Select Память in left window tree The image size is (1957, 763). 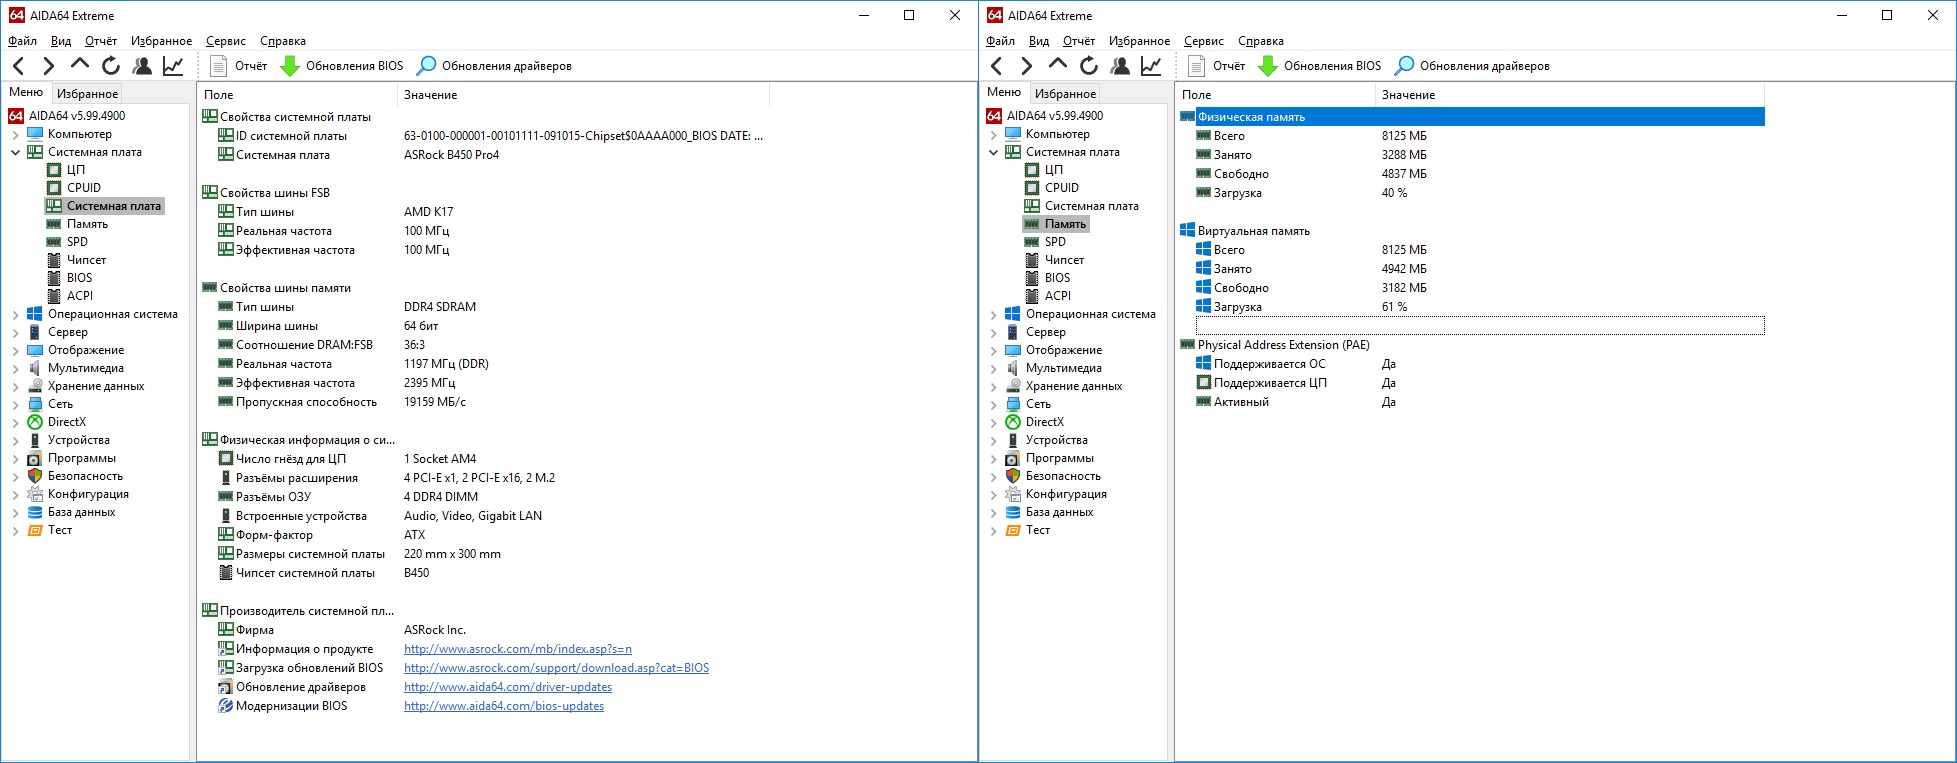(x=87, y=224)
